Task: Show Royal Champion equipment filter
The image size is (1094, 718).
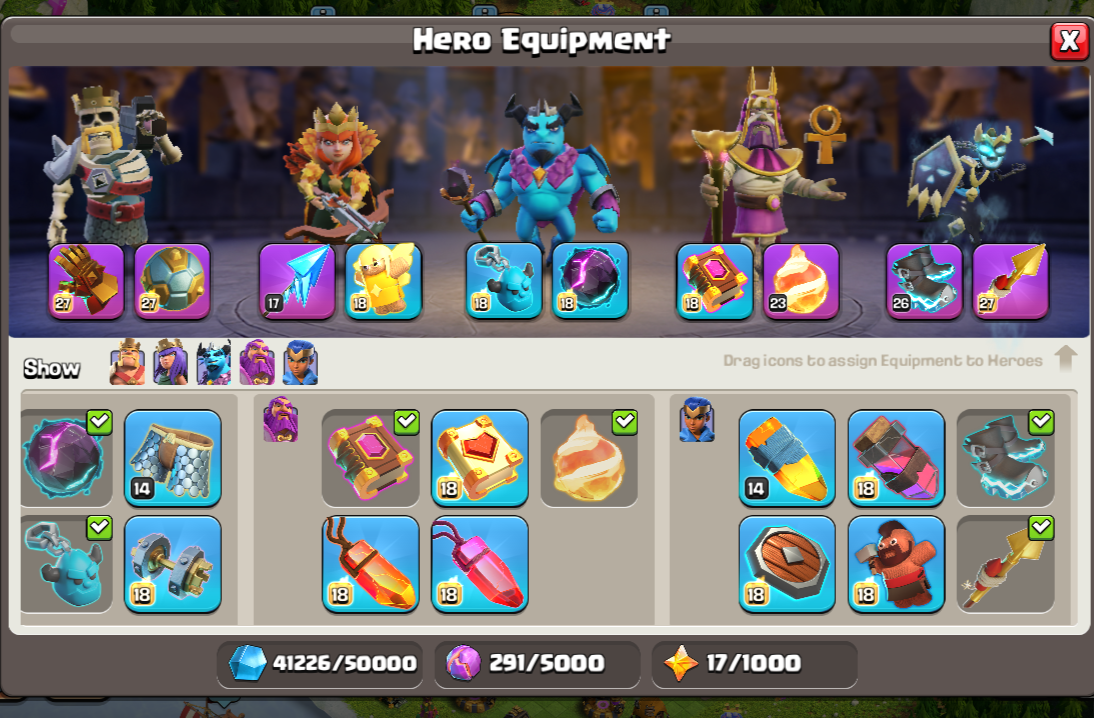Action: (x=301, y=362)
